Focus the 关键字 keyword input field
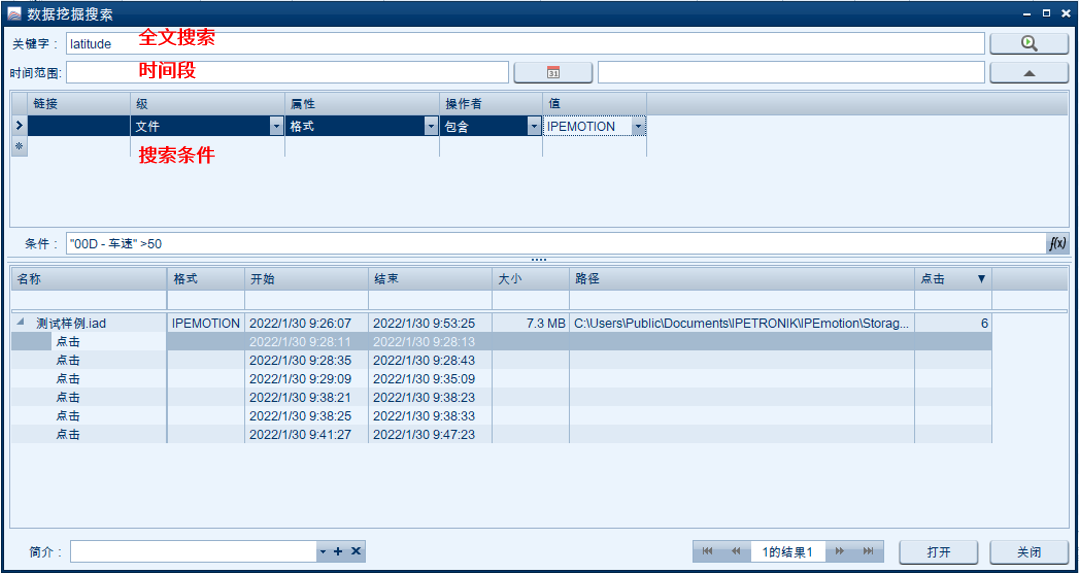The image size is (1081, 577). pos(525,43)
